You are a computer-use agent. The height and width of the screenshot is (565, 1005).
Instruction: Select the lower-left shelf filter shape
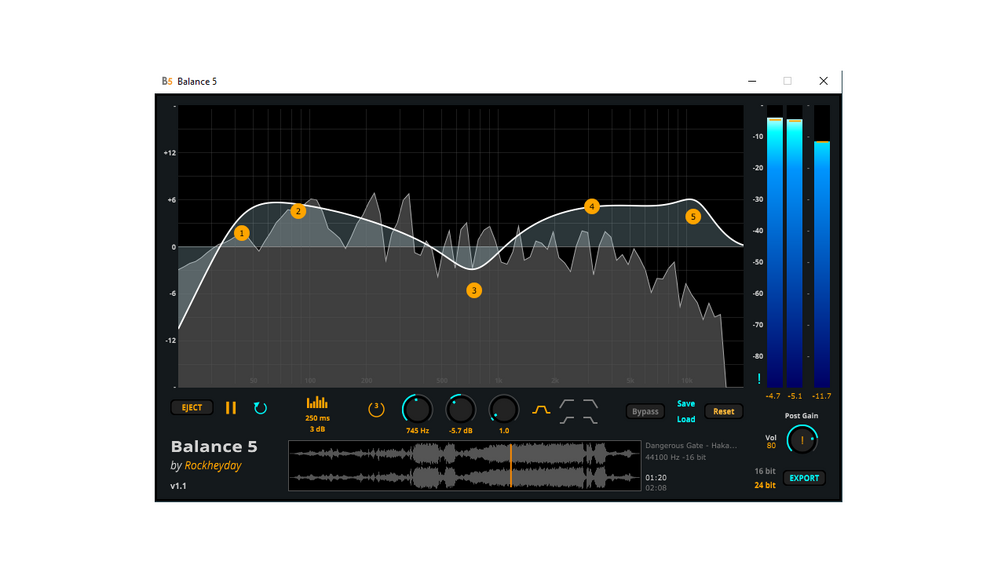pos(567,420)
